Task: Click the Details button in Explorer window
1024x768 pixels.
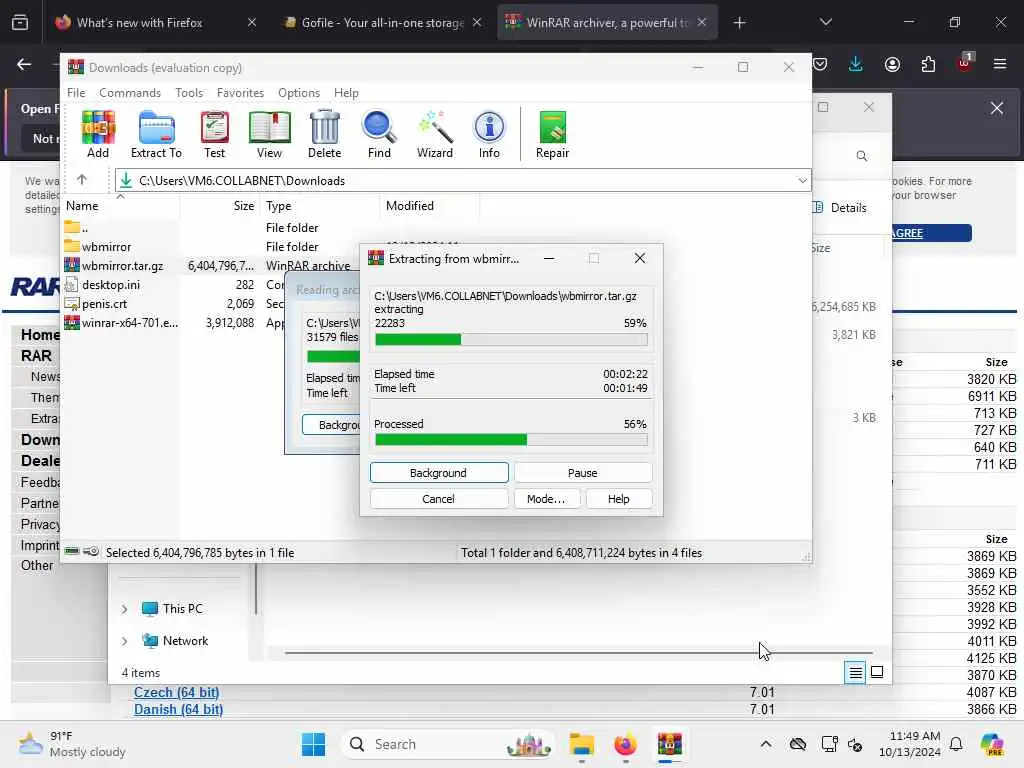Action: [840, 208]
